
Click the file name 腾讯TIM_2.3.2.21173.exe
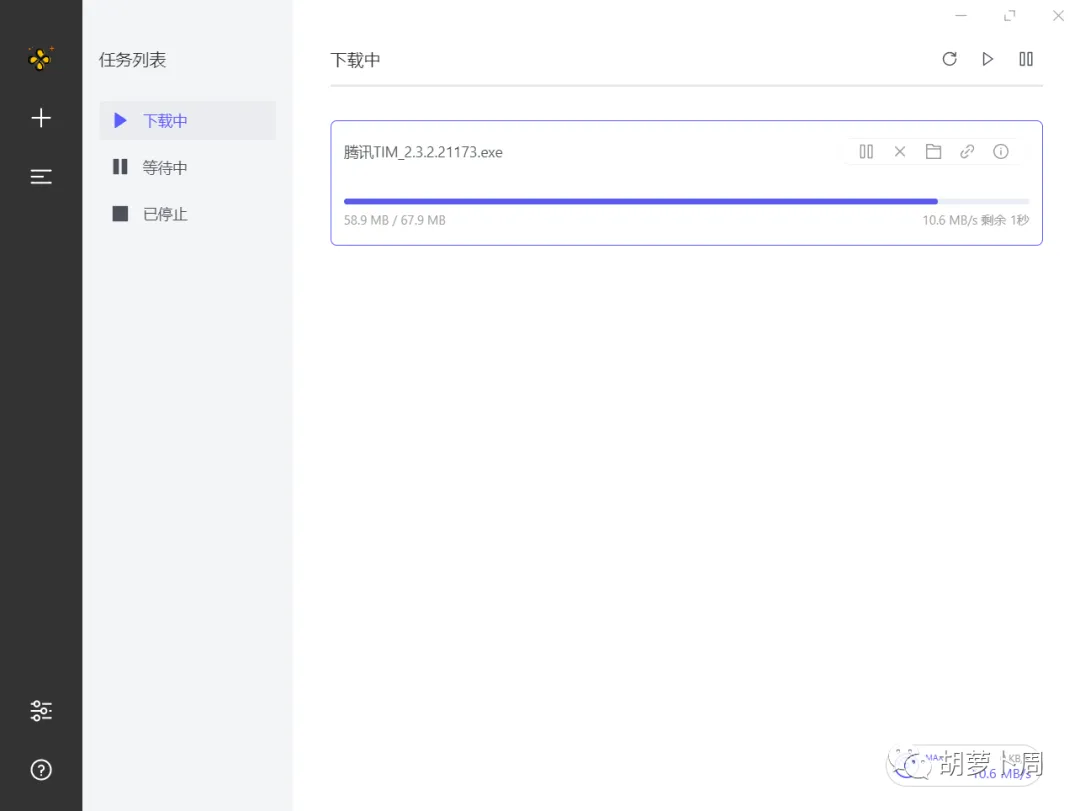click(423, 152)
